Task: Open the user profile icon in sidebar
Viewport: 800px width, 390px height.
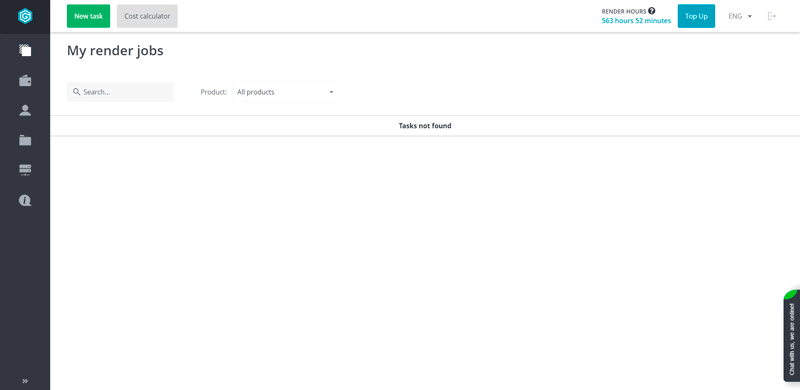Action: click(25, 110)
